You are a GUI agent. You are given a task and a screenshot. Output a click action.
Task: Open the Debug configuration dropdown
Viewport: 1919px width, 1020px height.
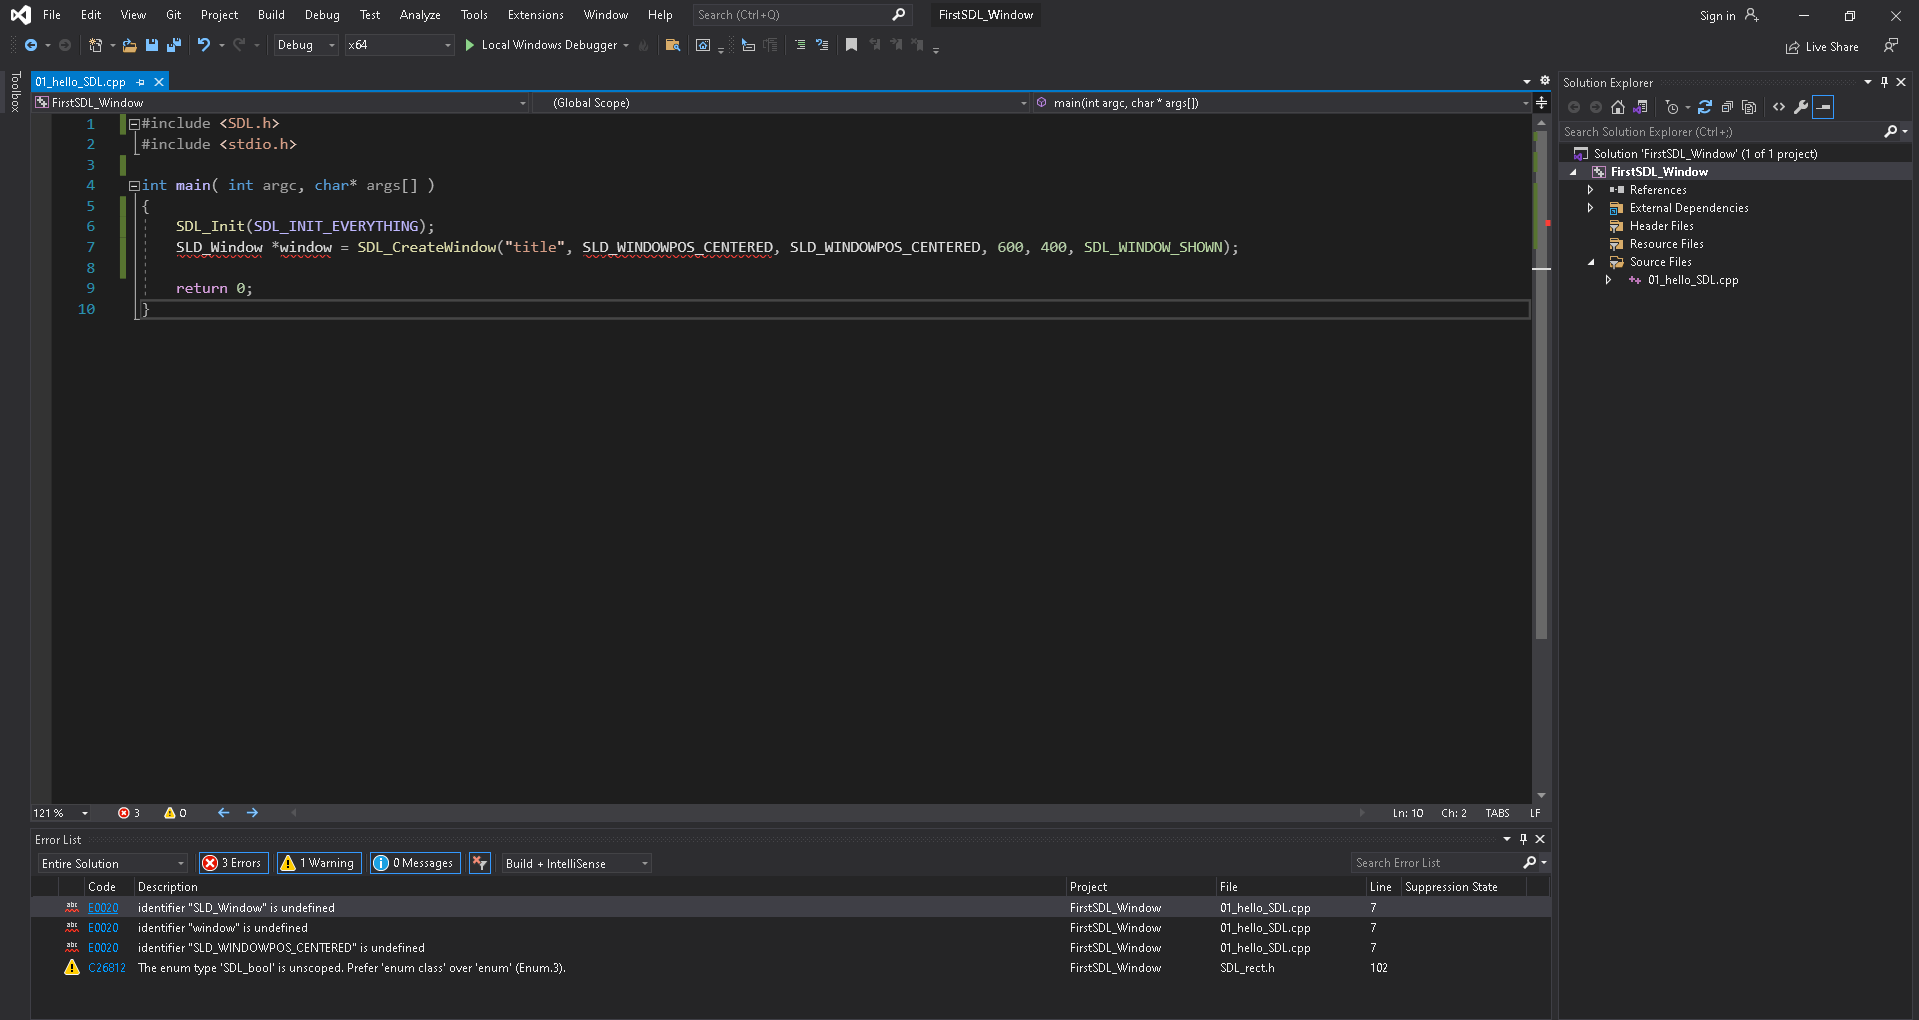306,45
